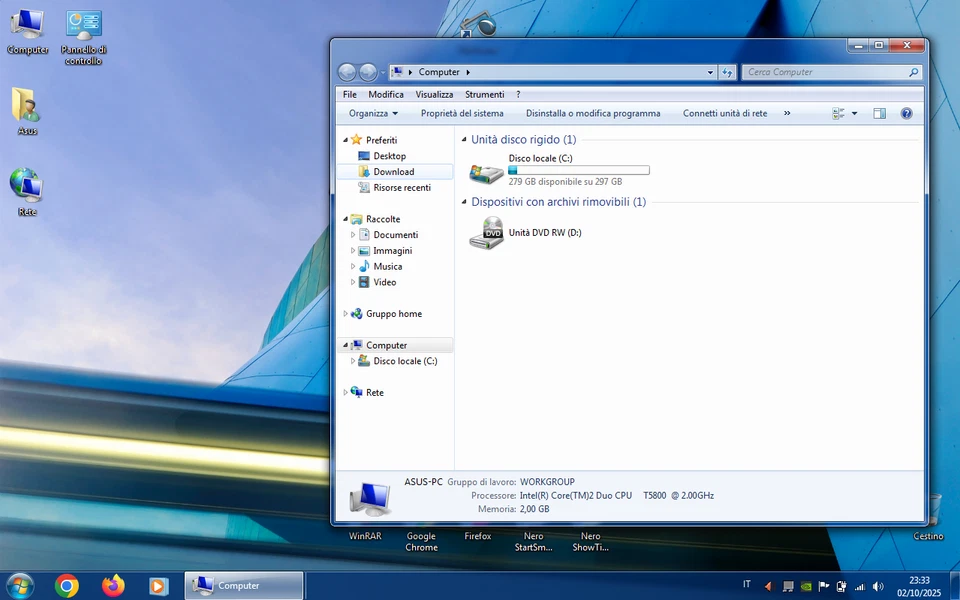The image size is (960, 600).
Task: Click the Back navigation arrow button
Action: [347, 72]
